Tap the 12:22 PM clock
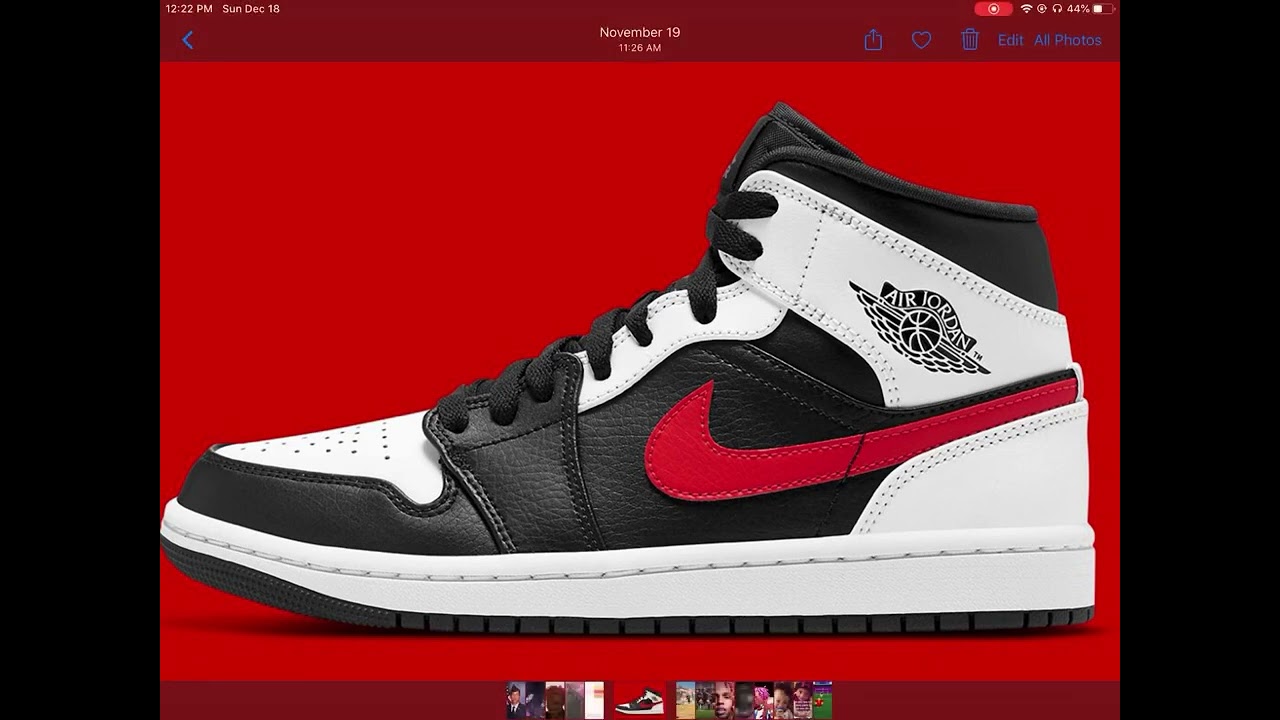The height and width of the screenshot is (720, 1280). pos(189,9)
